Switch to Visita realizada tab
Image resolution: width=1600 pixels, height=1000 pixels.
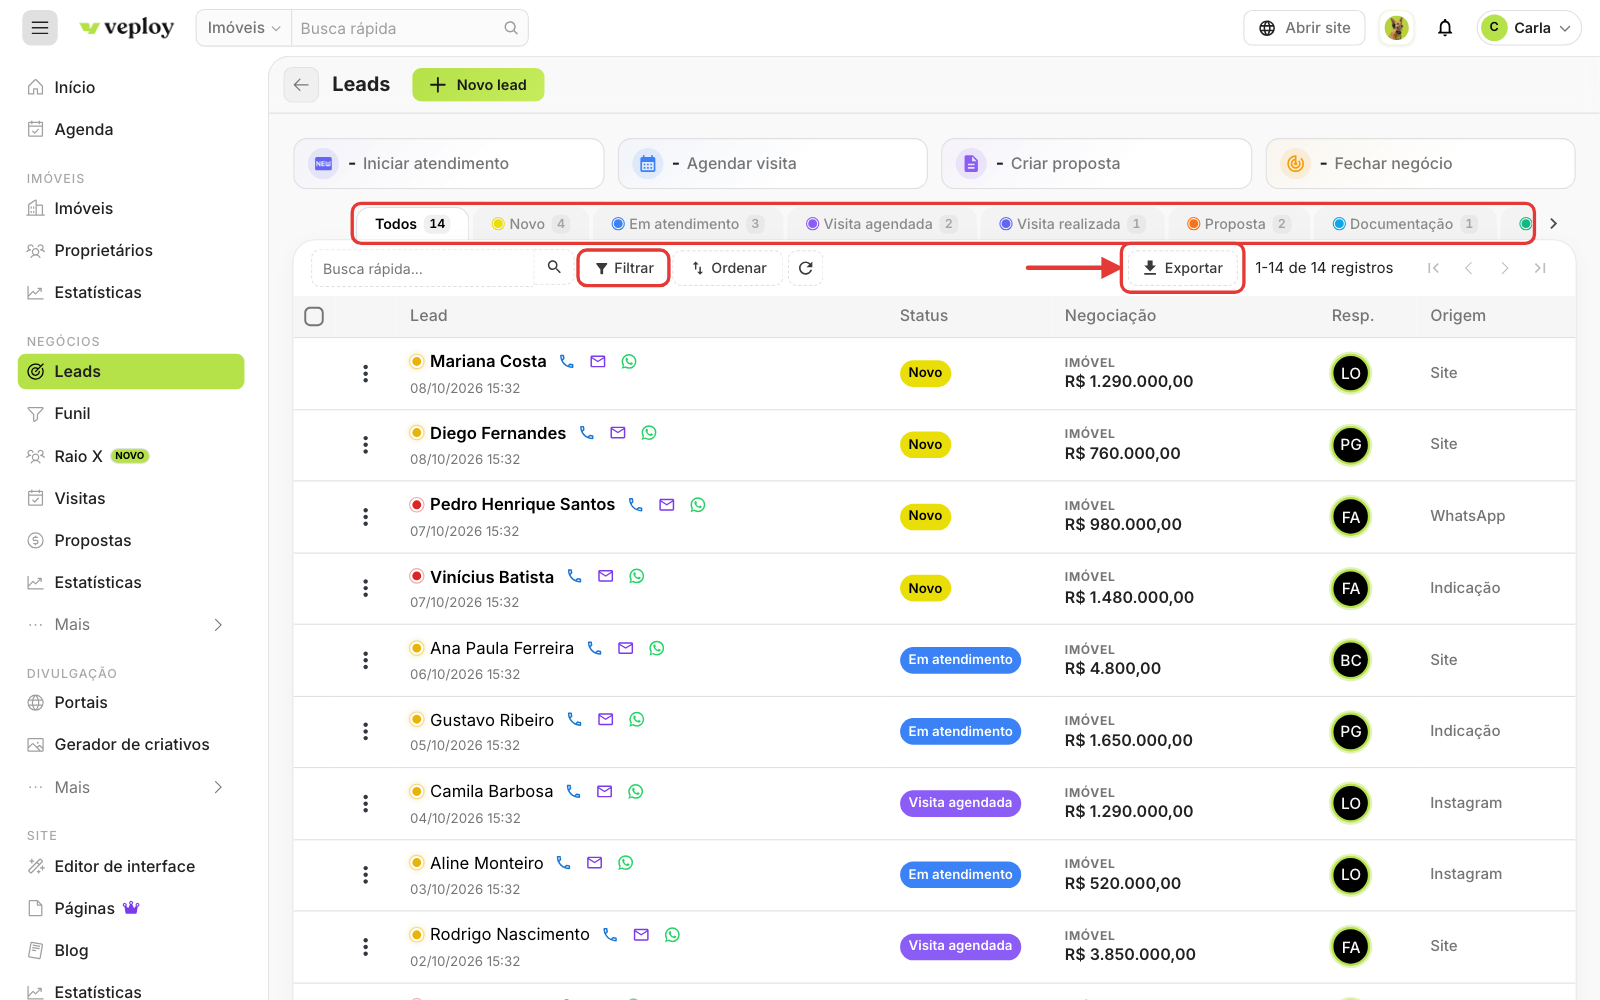click(1073, 224)
